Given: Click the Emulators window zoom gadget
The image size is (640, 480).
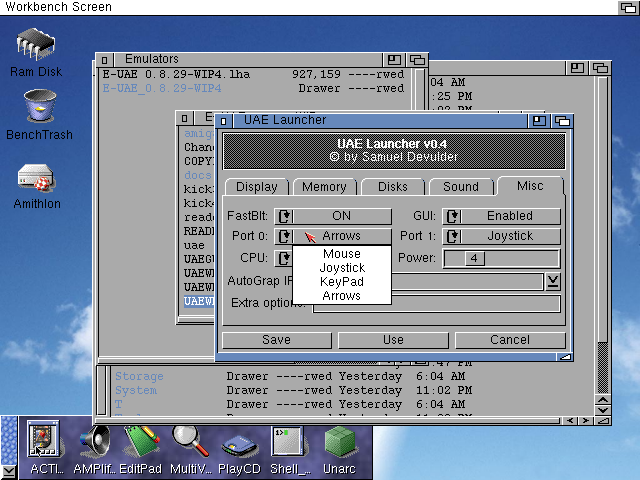Looking at the screenshot, I should point(394,60).
